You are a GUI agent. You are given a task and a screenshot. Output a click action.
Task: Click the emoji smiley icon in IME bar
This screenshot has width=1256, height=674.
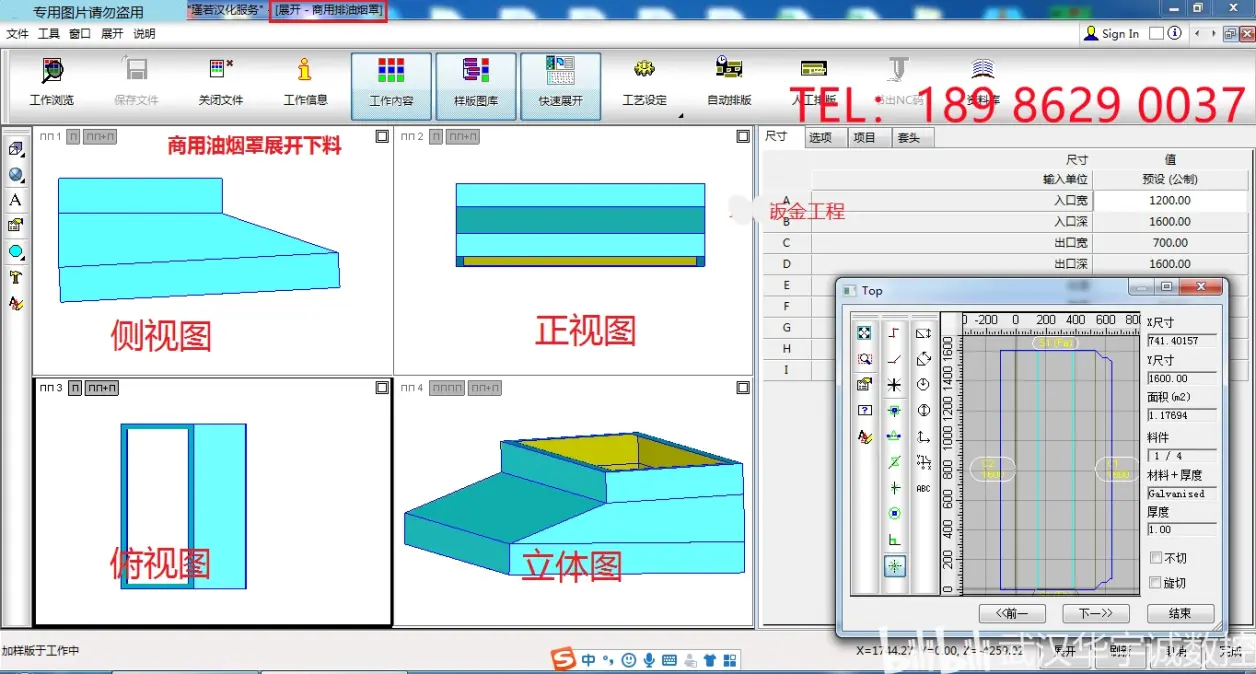pos(628,660)
